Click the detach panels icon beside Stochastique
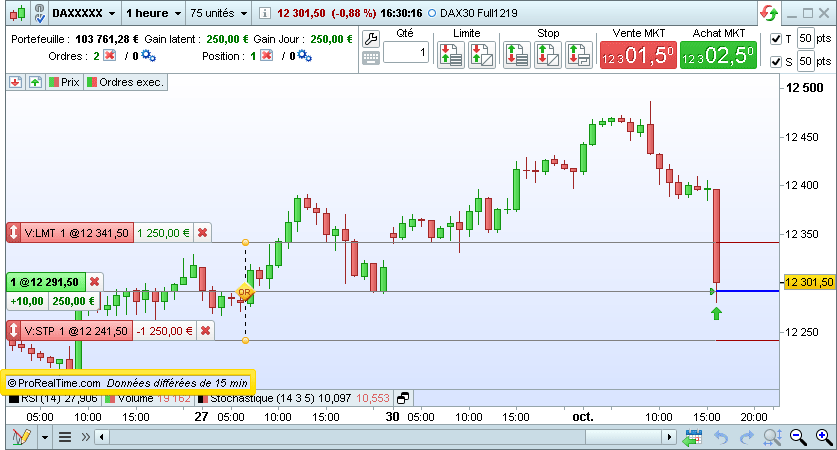 (x=404, y=398)
